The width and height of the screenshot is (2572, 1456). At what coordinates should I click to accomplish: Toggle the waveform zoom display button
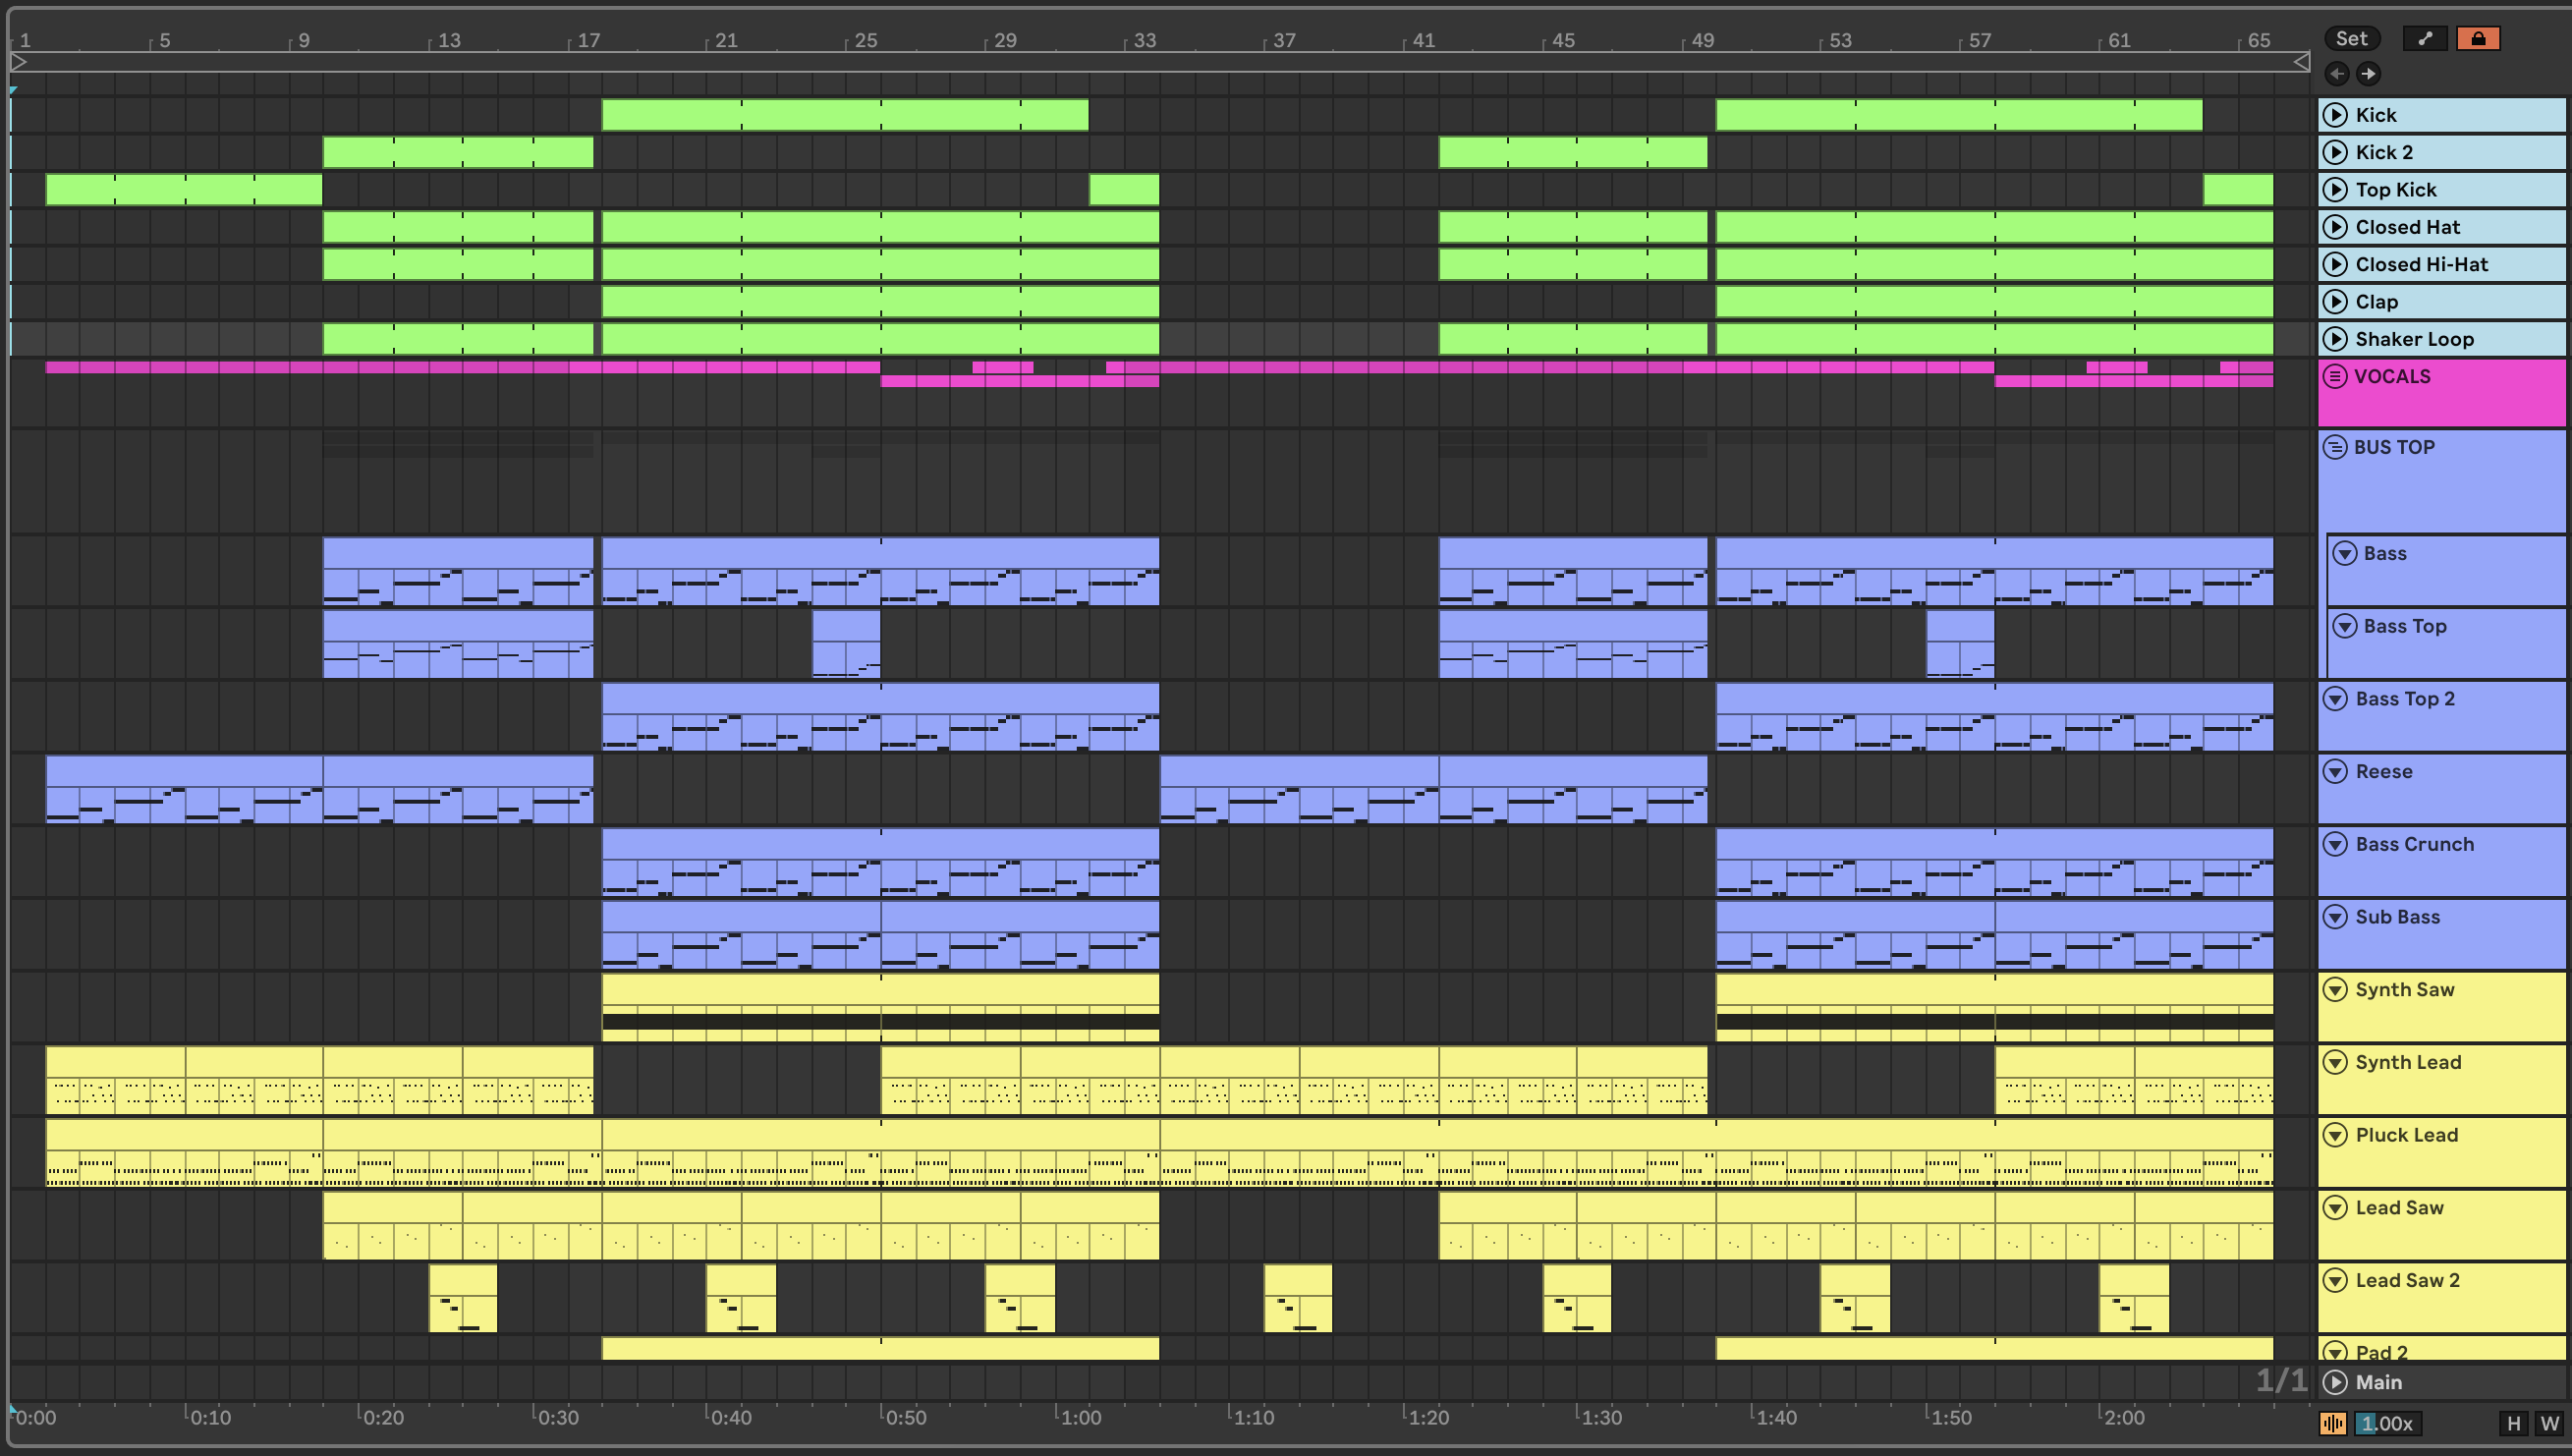coord(2333,1423)
